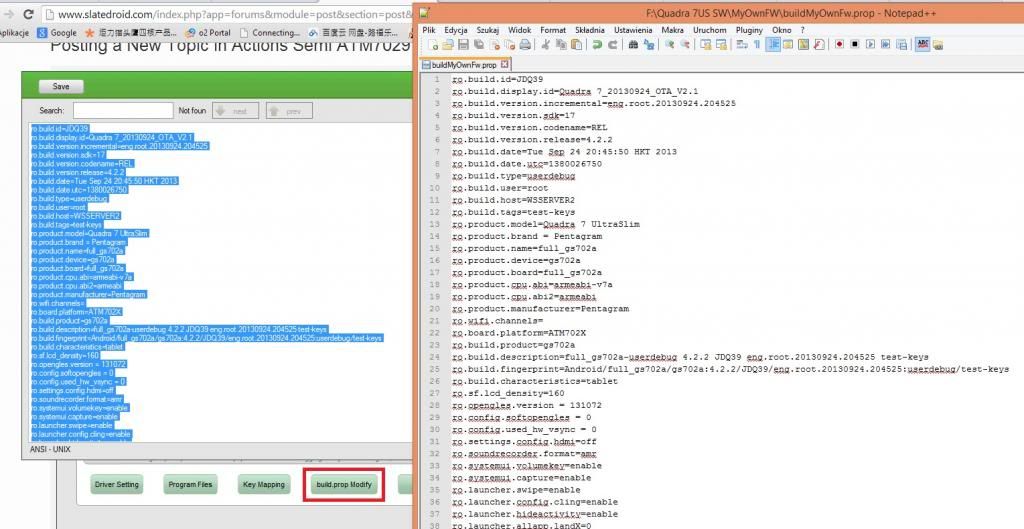Open the Aplikacje bookmarks shortcut
Image resolution: width=1024 pixels, height=529 pixels.
[14, 32]
